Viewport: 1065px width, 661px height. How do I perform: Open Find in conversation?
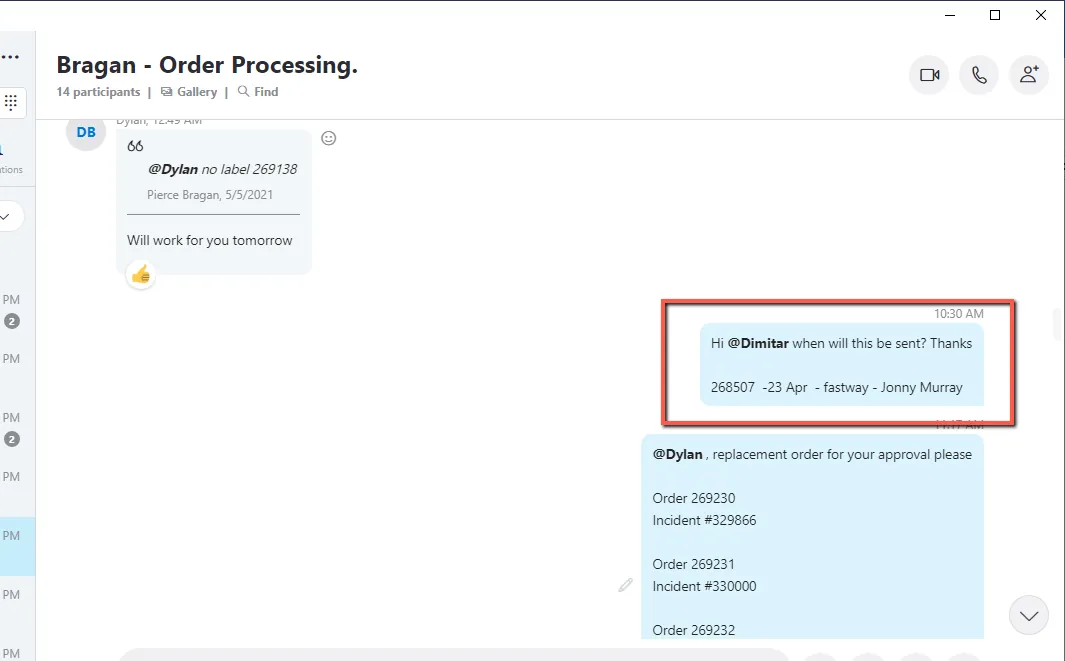point(258,92)
